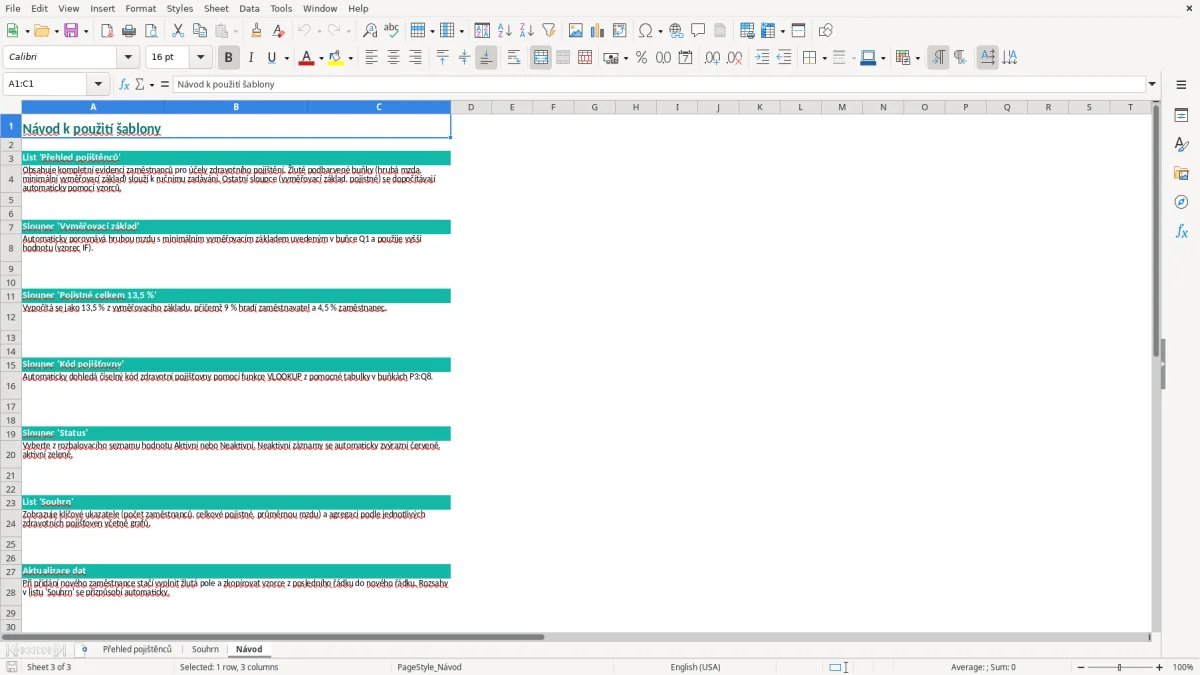
Task: Open the font name dropdown
Action: 128,58
